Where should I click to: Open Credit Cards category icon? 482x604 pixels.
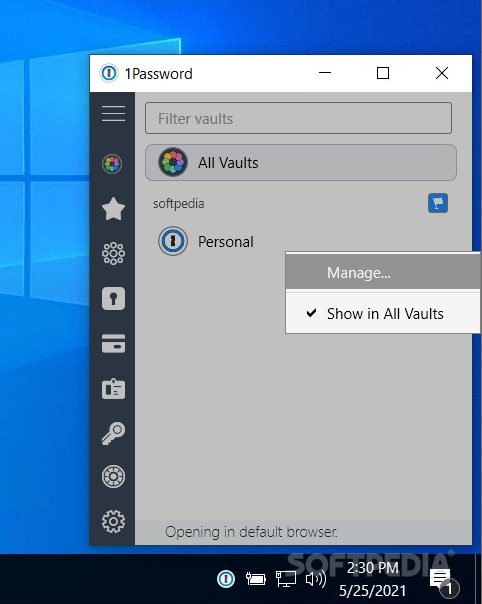pyautogui.click(x=113, y=344)
